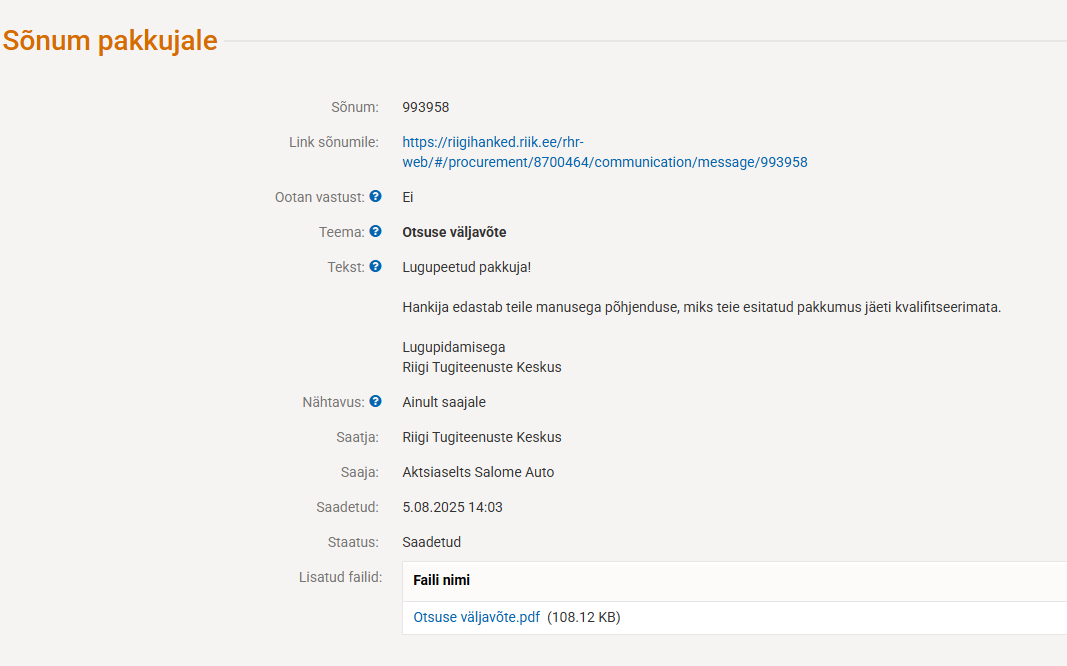Click the help icon next to Teema
The width and height of the screenshot is (1067, 666).
pos(375,232)
